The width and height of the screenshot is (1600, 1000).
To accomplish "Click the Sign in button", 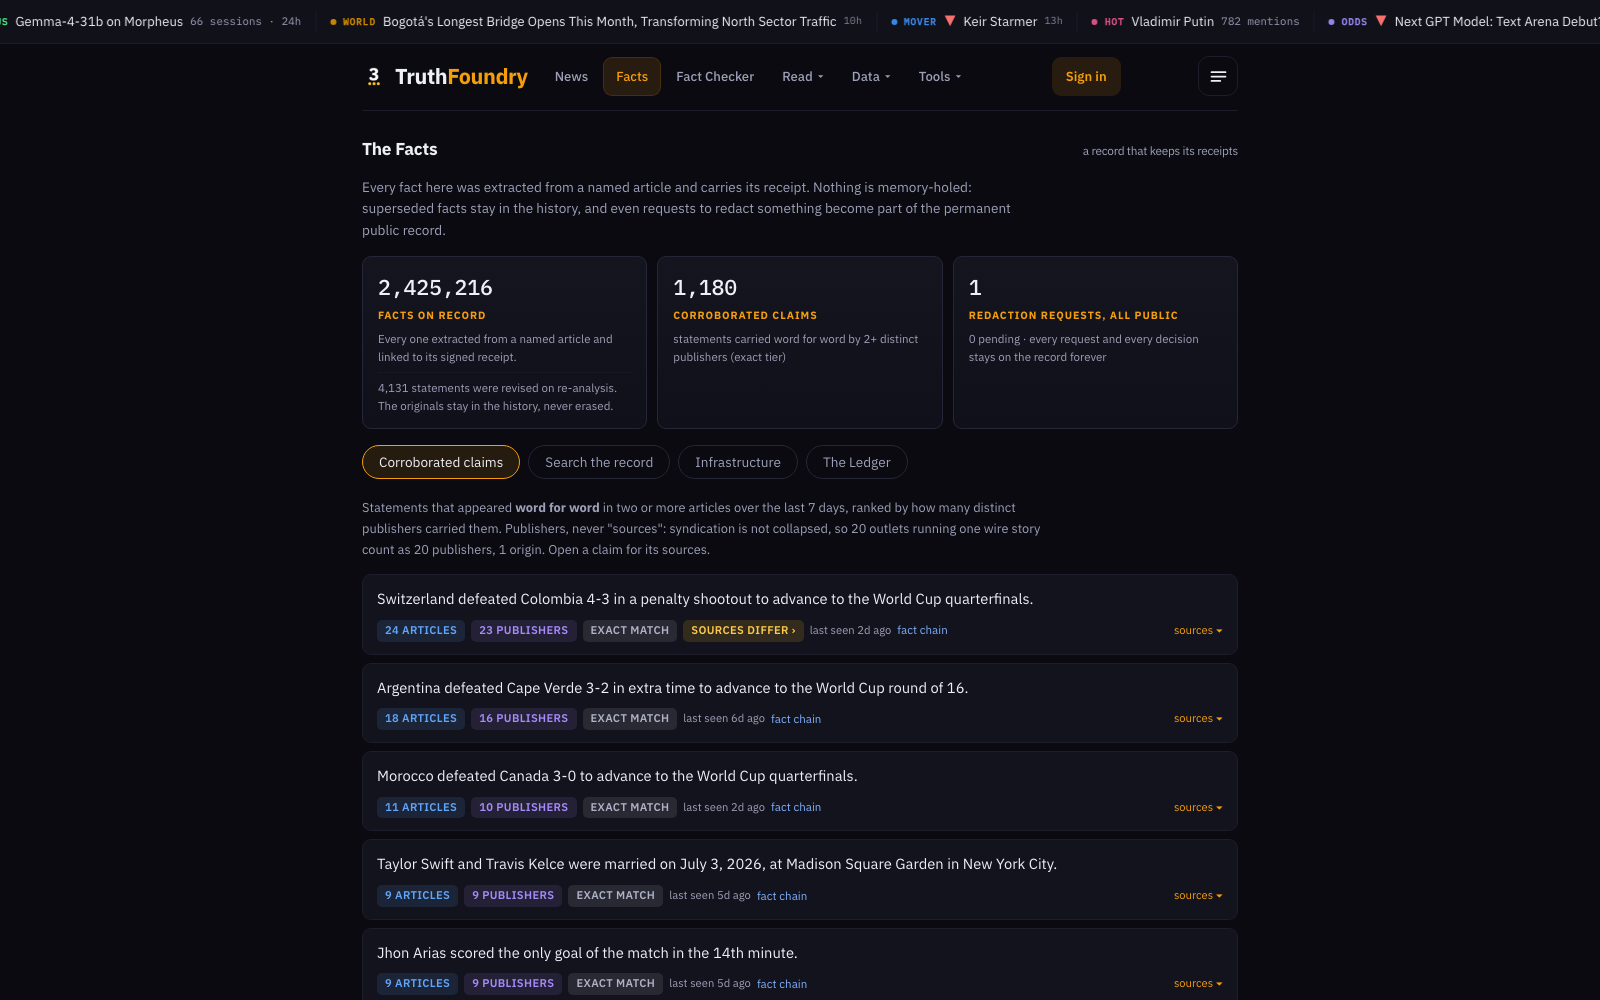I will pyautogui.click(x=1086, y=77).
